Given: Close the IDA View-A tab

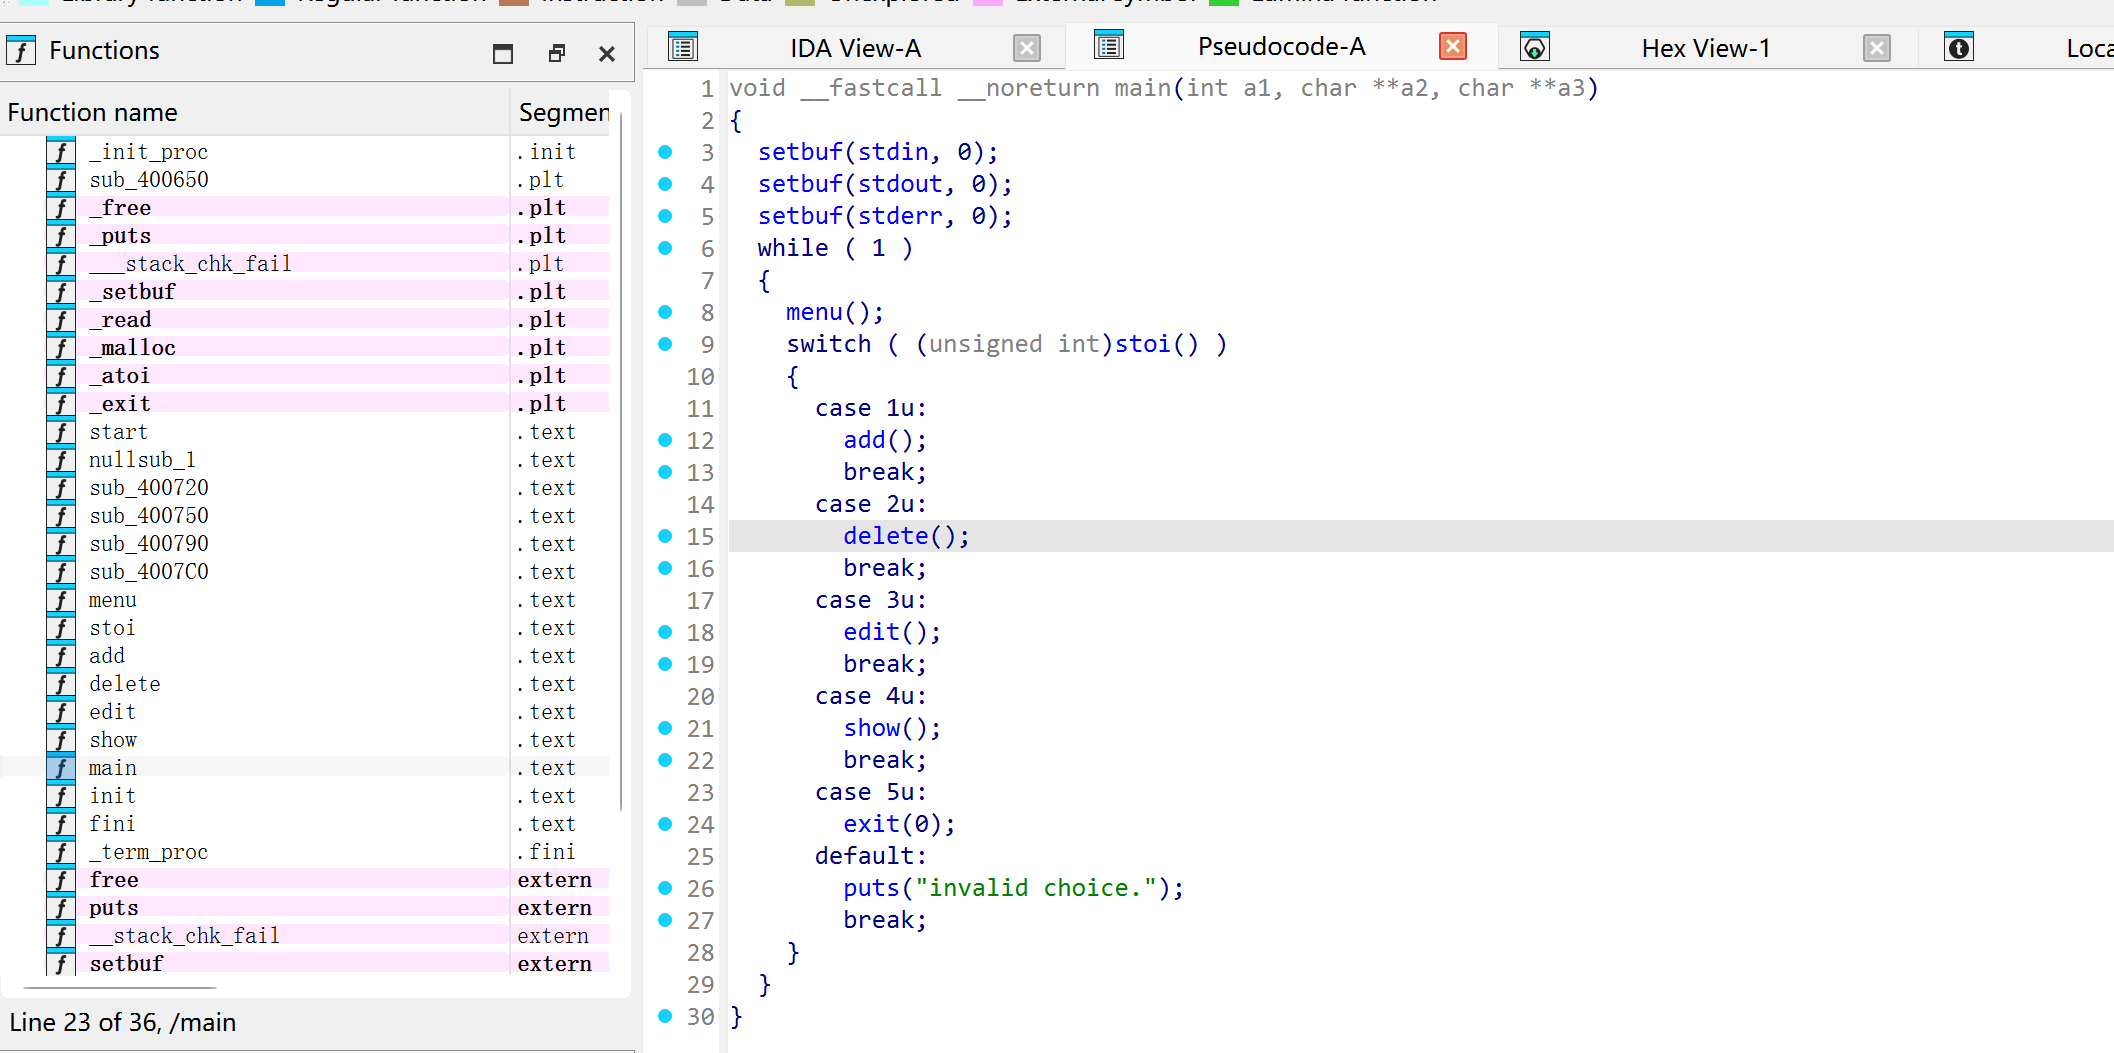Looking at the screenshot, I should click(1027, 48).
